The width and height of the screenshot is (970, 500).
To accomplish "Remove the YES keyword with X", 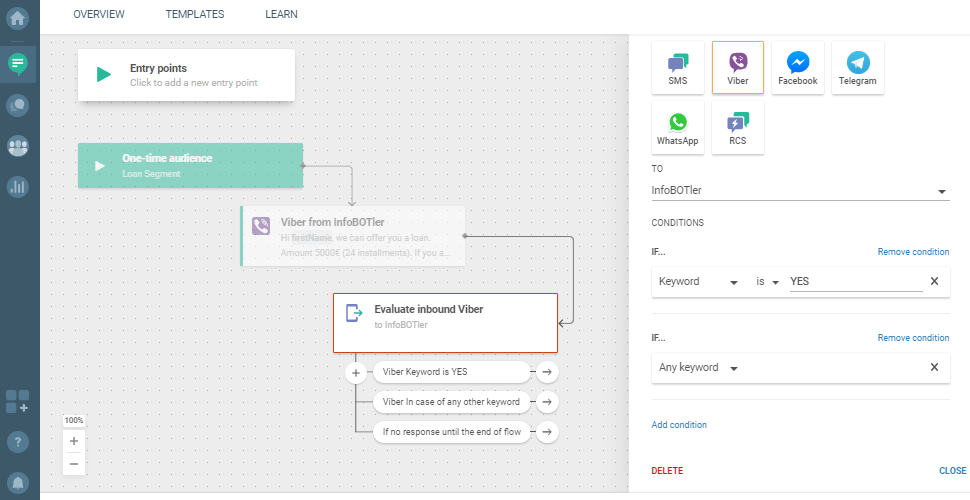I will [x=934, y=282].
